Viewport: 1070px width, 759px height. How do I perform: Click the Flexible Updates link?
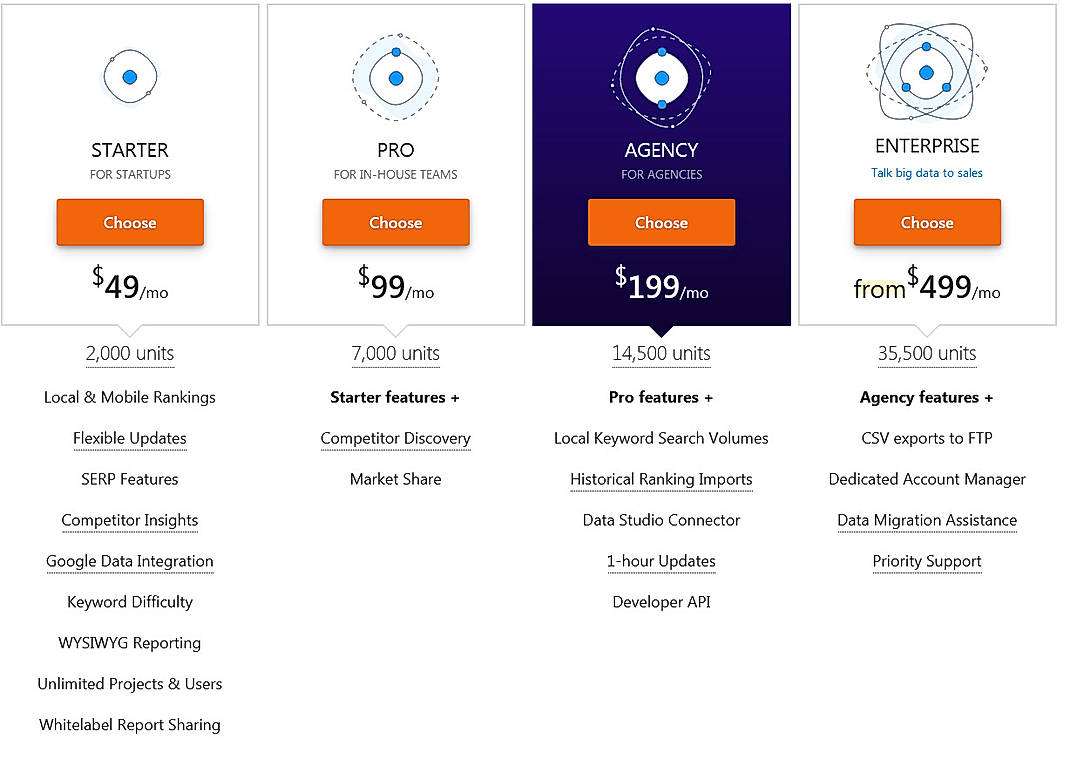130,438
